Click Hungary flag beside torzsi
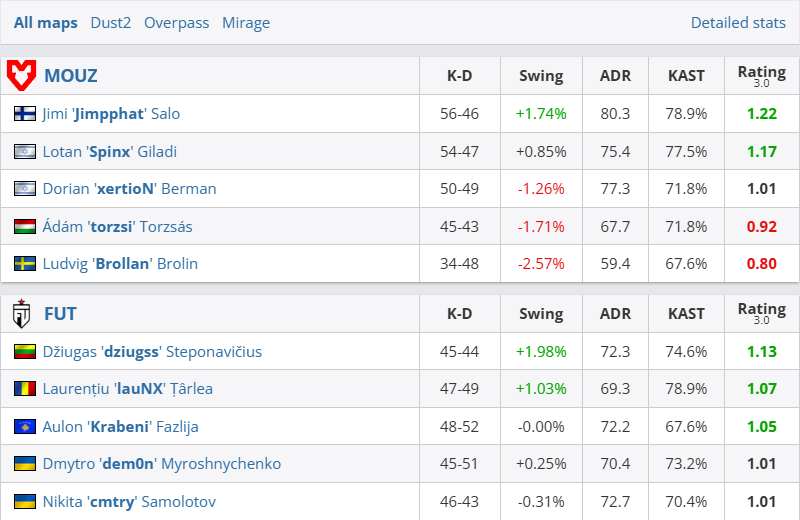This screenshot has width=800, height=520. (x=25, y=227)
